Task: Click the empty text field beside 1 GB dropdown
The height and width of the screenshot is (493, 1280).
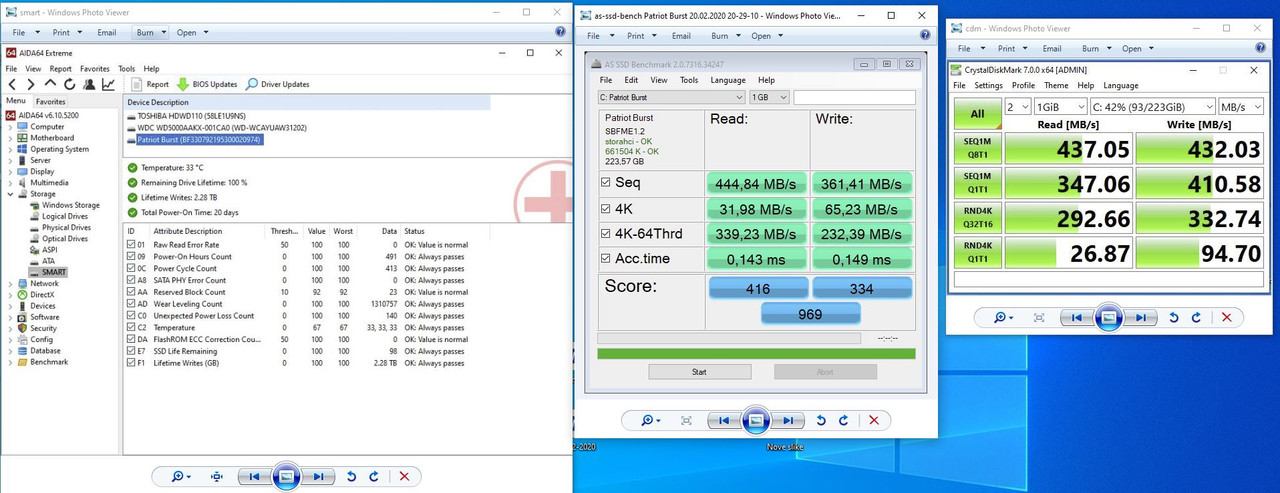Action: click(x=854, y=97)
